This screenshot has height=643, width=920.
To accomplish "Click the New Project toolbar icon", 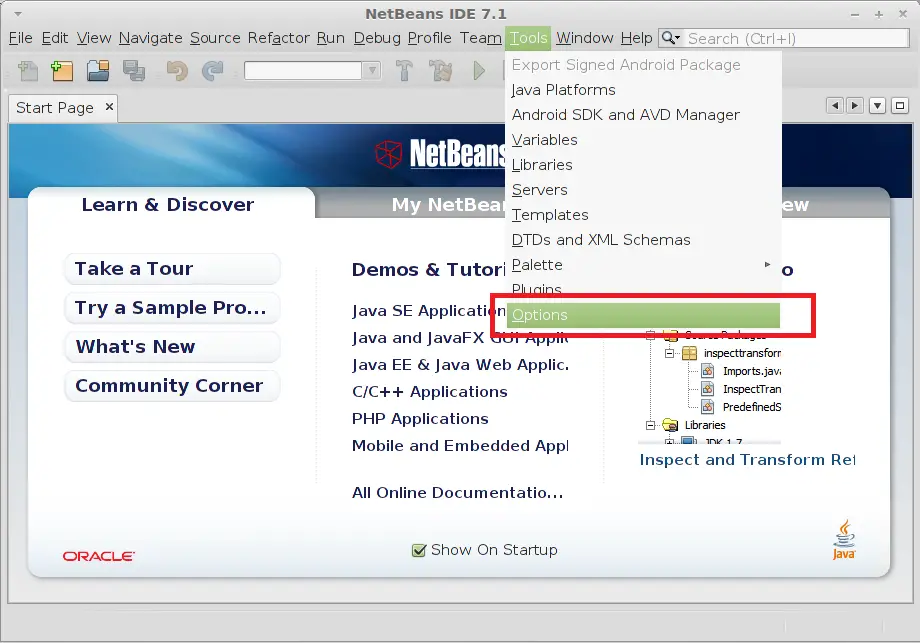I will pos(62,71).
